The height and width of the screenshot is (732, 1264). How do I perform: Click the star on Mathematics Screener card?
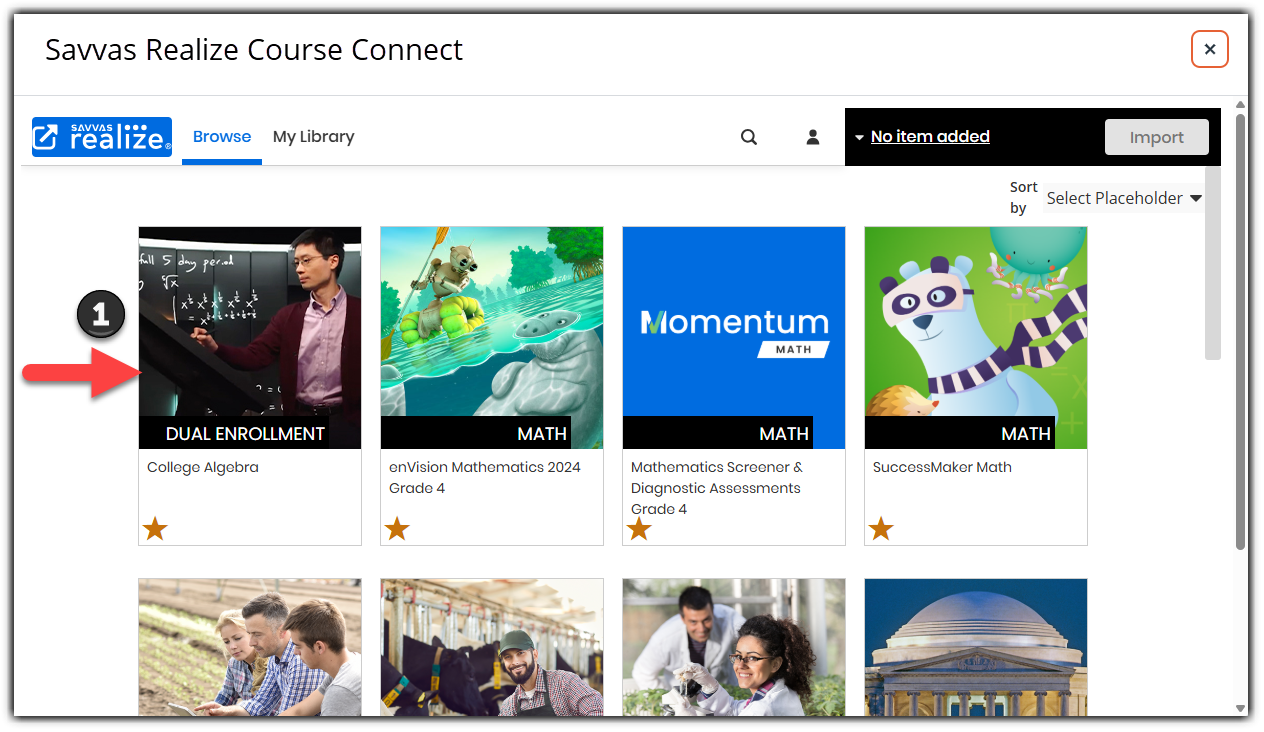pos(639,528)
